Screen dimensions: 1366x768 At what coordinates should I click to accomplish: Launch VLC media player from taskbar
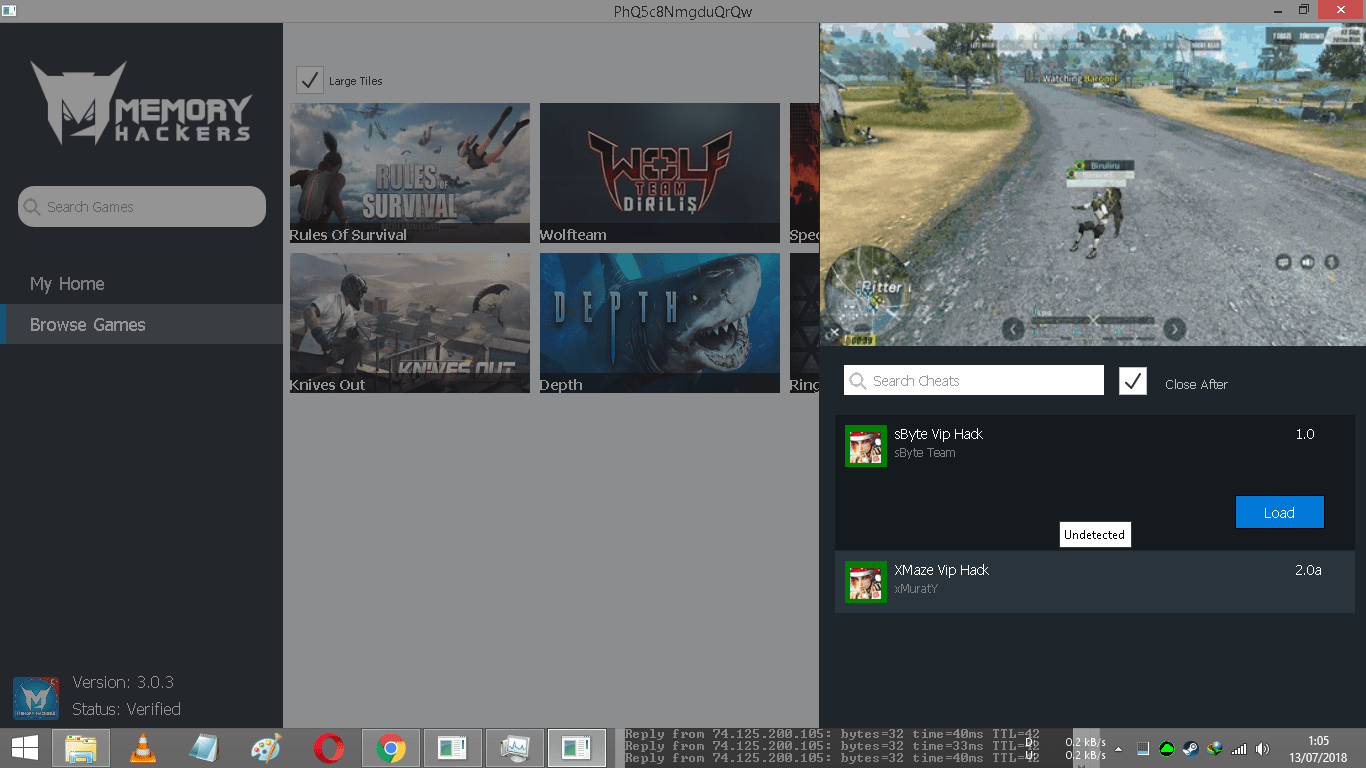pyautogui.click(x=143, y=748)
